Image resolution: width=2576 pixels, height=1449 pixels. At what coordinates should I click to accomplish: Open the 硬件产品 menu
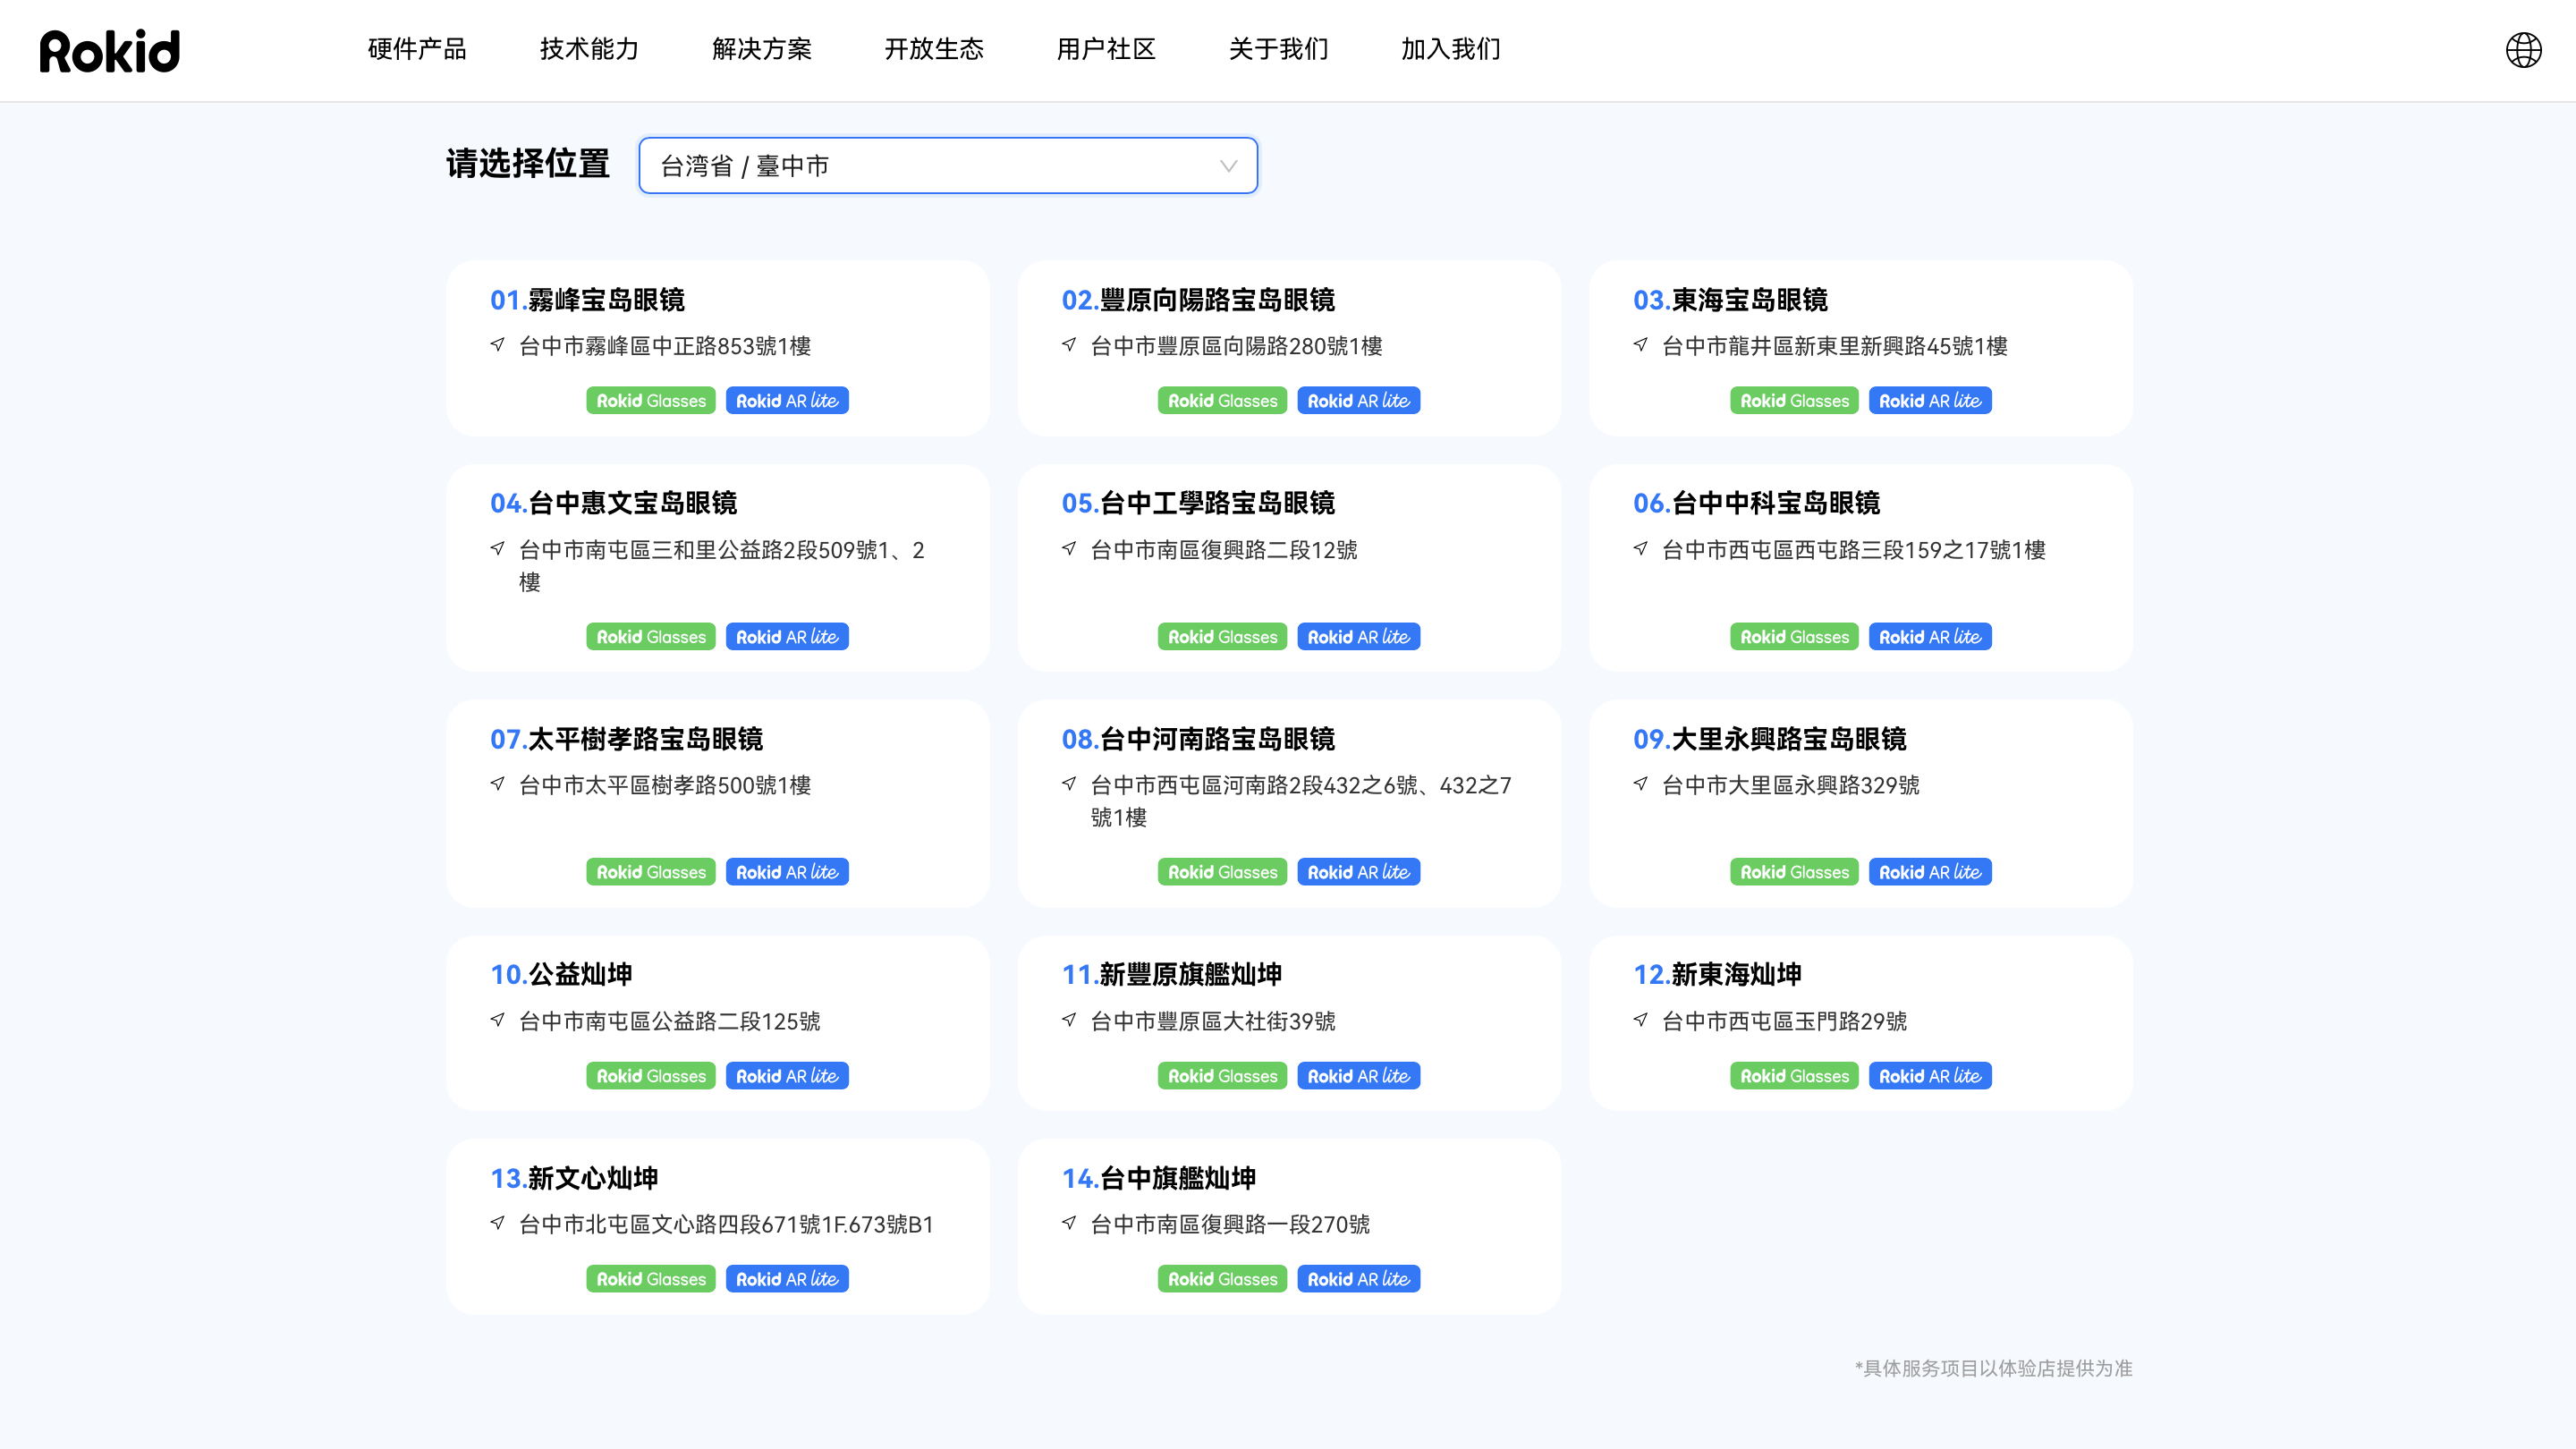click(417, 50)
